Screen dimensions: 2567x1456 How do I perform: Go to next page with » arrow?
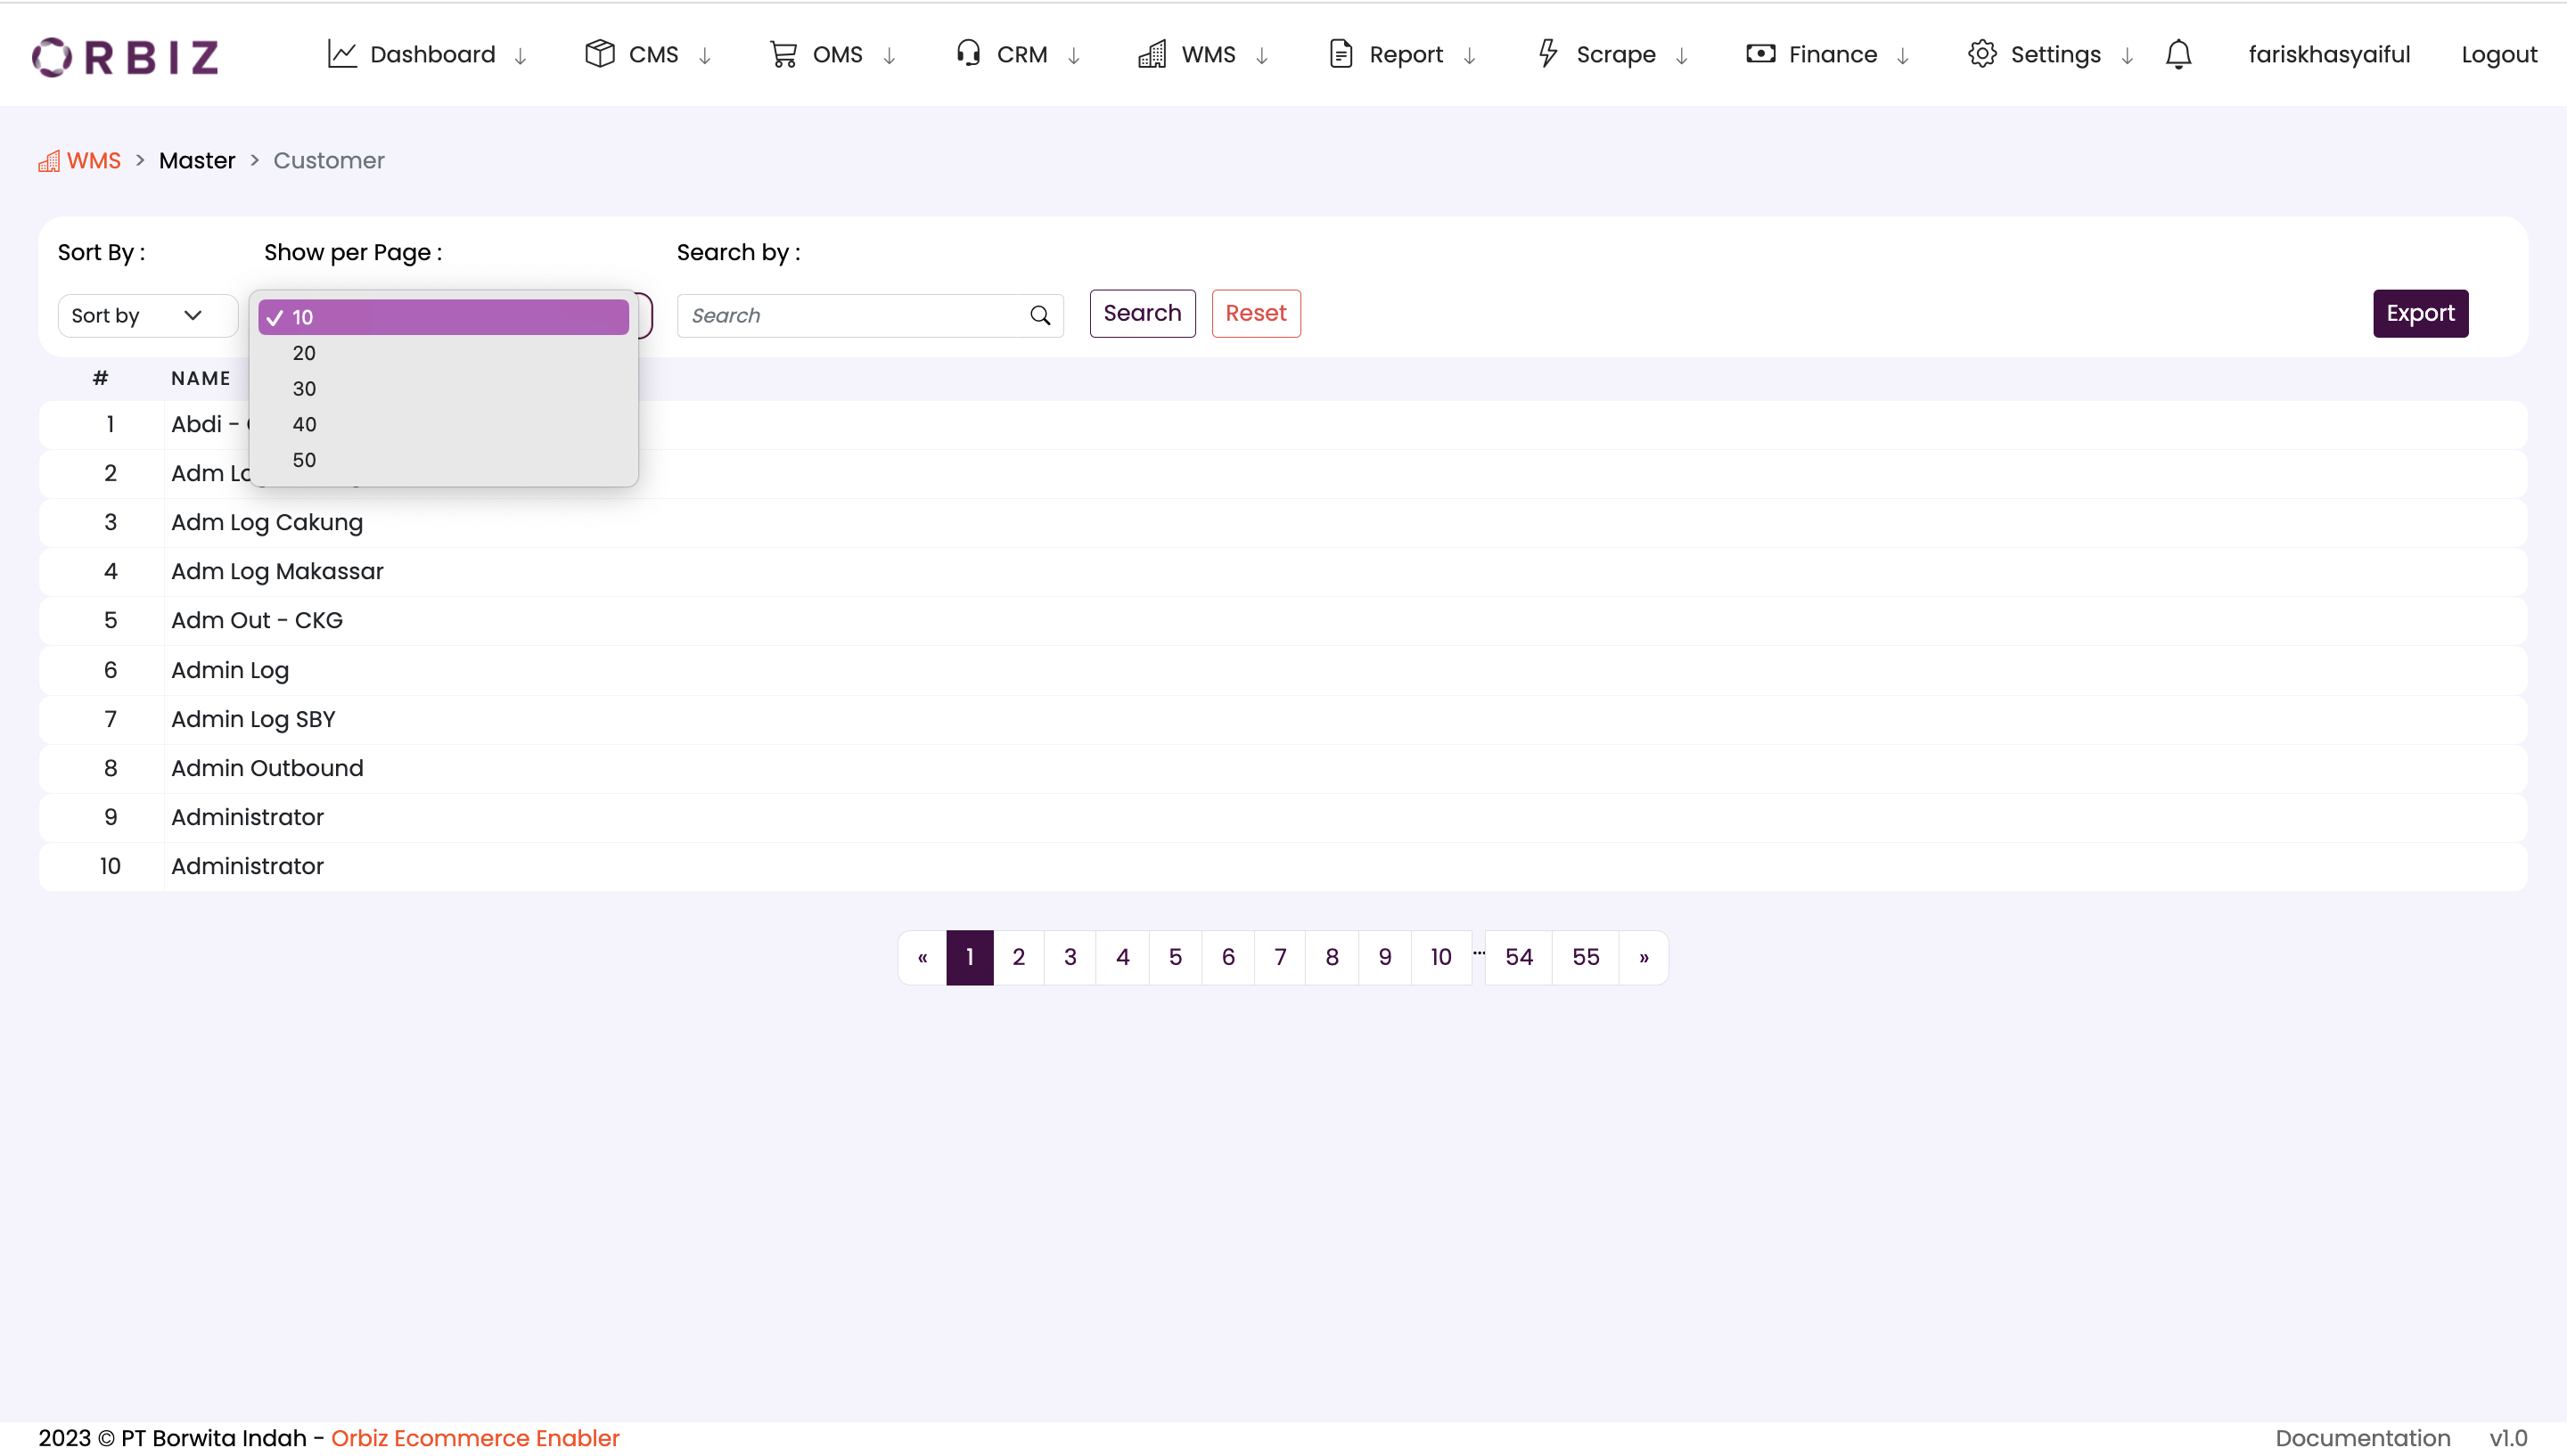click(1644, 958)
